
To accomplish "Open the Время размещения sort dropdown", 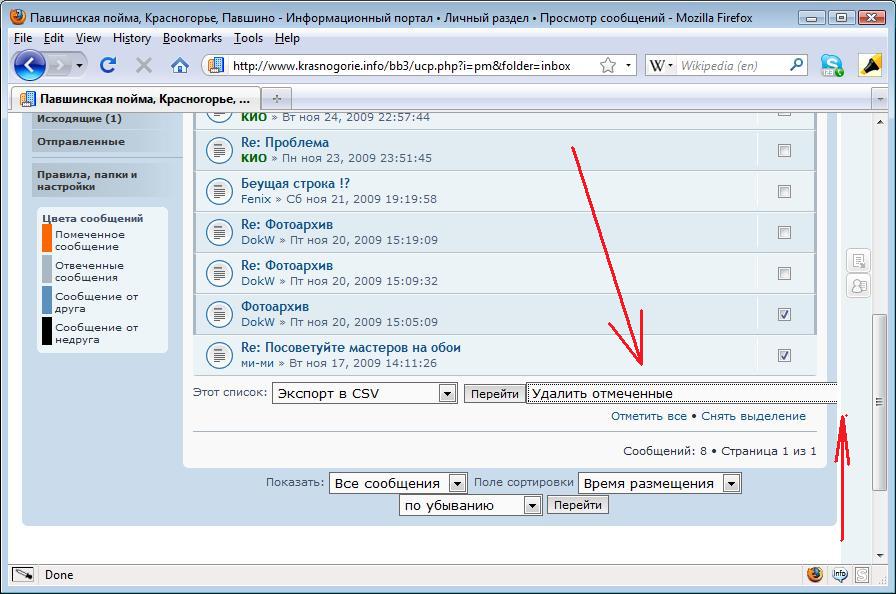I will click(x=731, y=484).
